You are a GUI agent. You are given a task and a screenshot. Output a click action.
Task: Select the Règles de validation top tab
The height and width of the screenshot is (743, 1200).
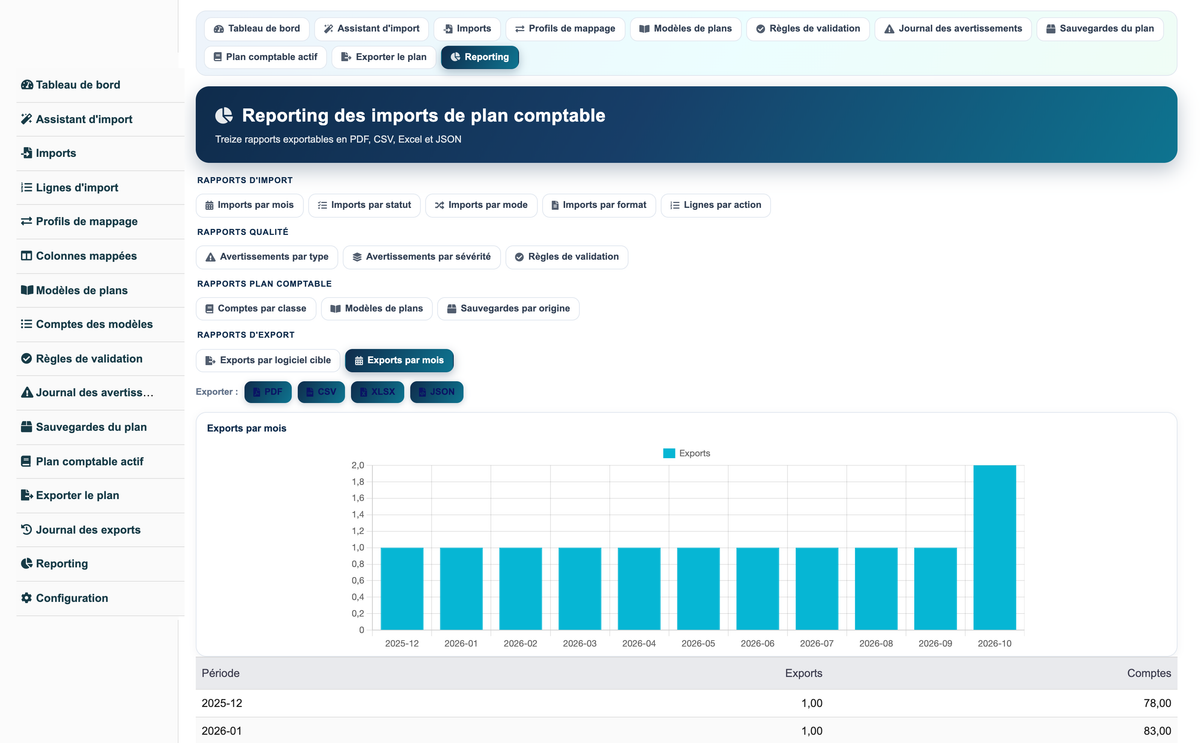[808, 29]
